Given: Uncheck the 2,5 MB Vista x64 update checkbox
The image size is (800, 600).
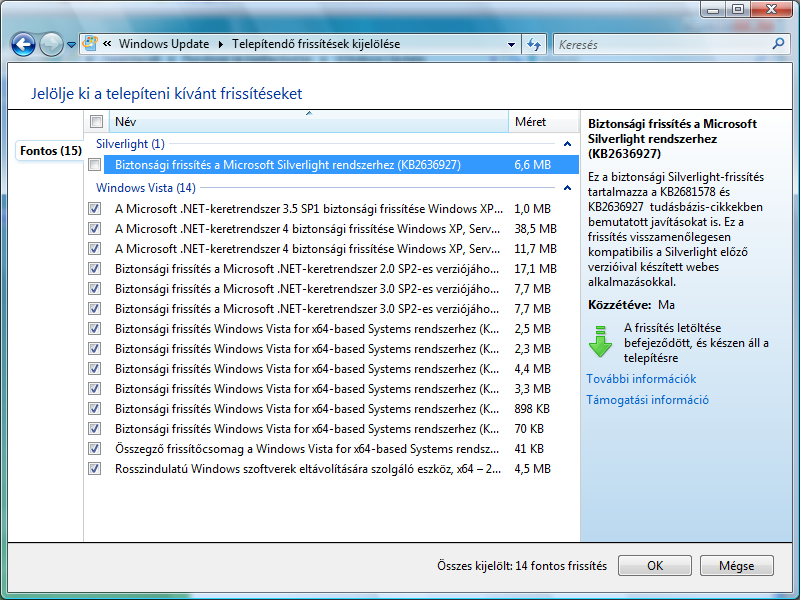Looking at the screenshot, I should pos(94,329).
